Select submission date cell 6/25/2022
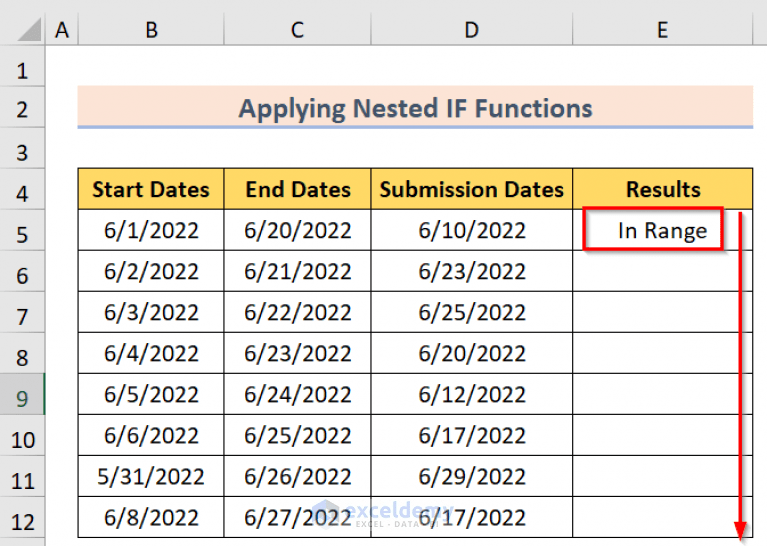 472,313
